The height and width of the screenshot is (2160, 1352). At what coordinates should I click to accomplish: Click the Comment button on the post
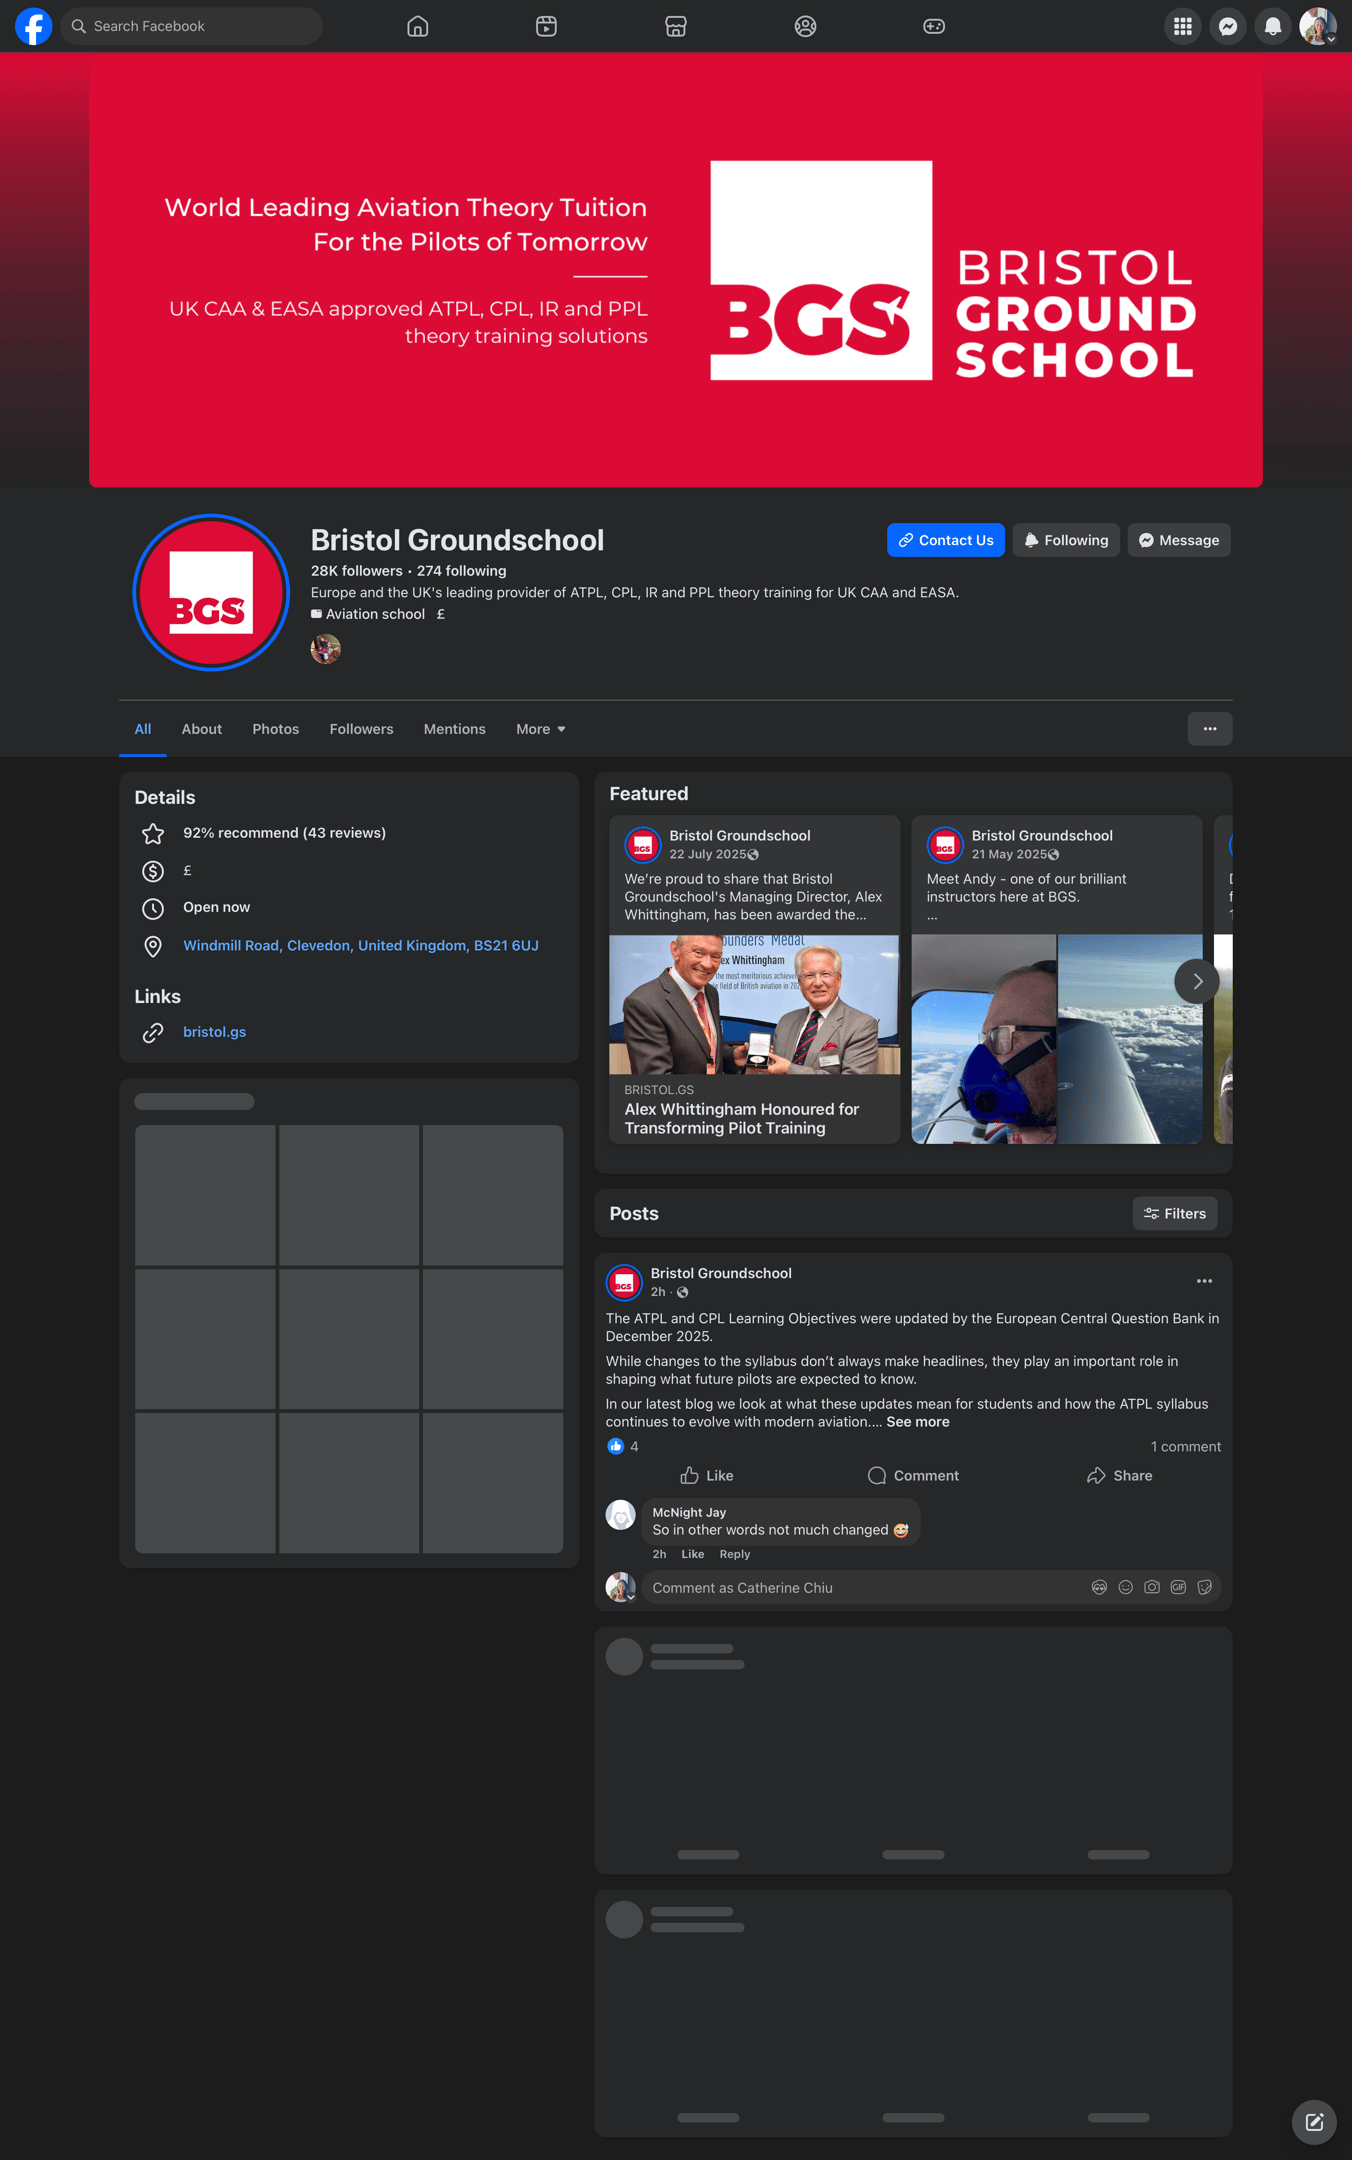pyautogui.click(x=913, y=1476)
